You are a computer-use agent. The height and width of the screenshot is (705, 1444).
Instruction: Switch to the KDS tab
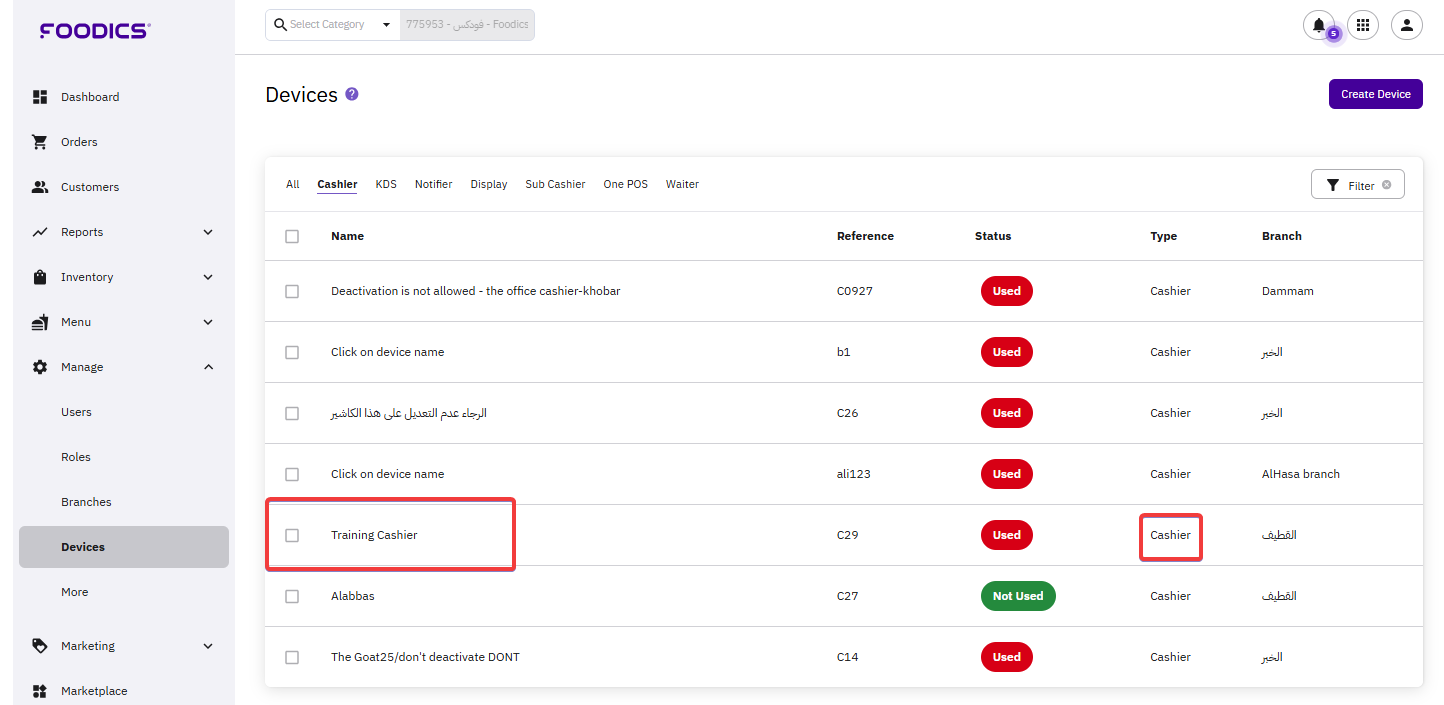[x=386, y=184]
